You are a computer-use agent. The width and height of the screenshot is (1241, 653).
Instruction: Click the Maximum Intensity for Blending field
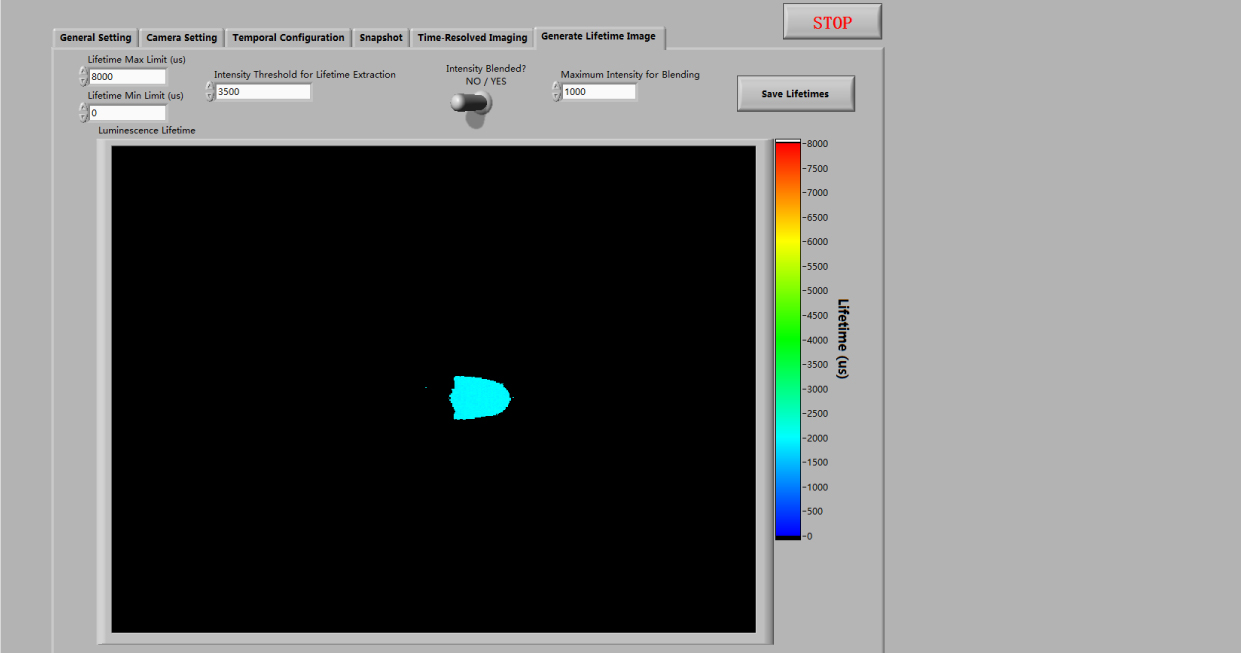click(x=598, y=92)
